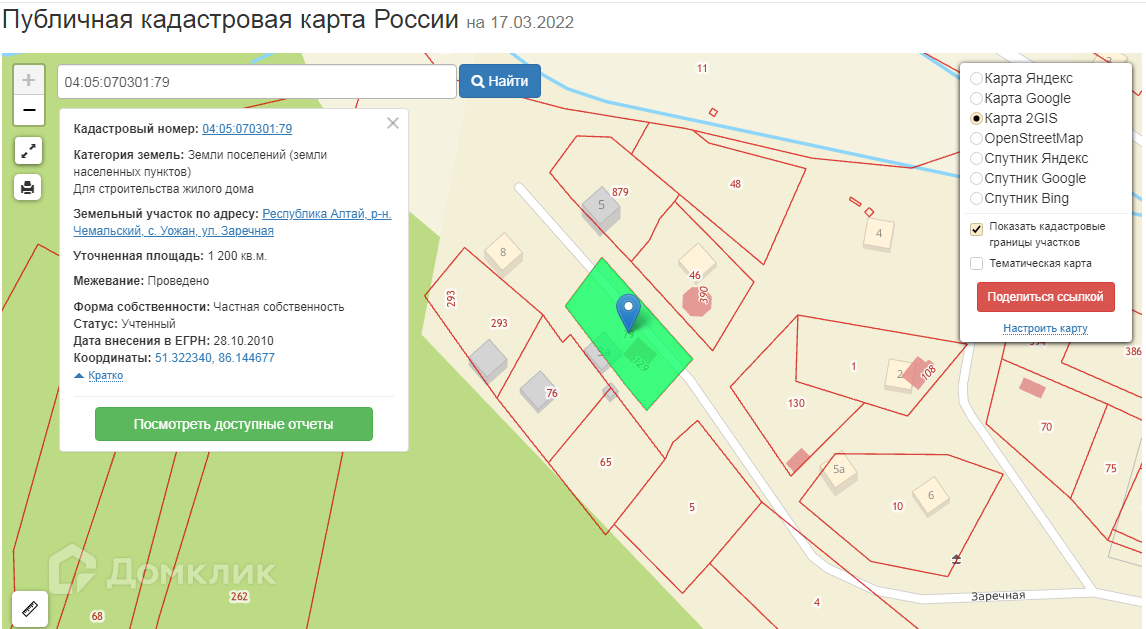Click red building labeled 108
The height and width of the screenshot is (629, 1146).
[x=919, y=373]
